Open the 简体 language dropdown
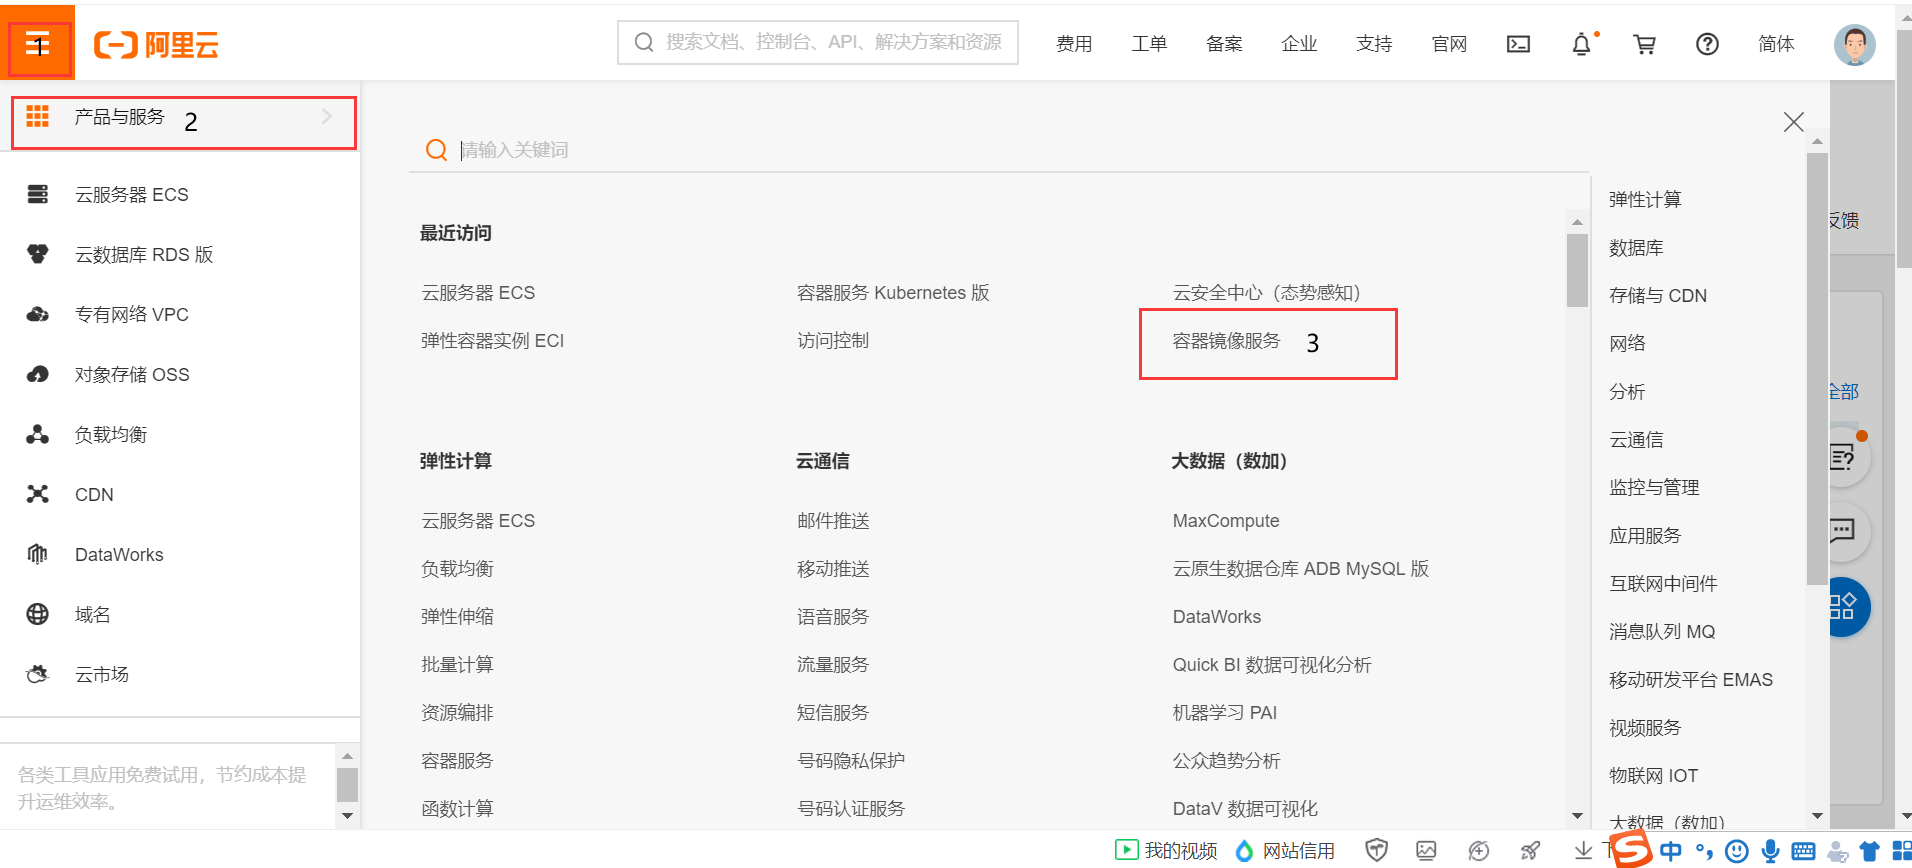The image size is (1912, 868). [1776, 43]
